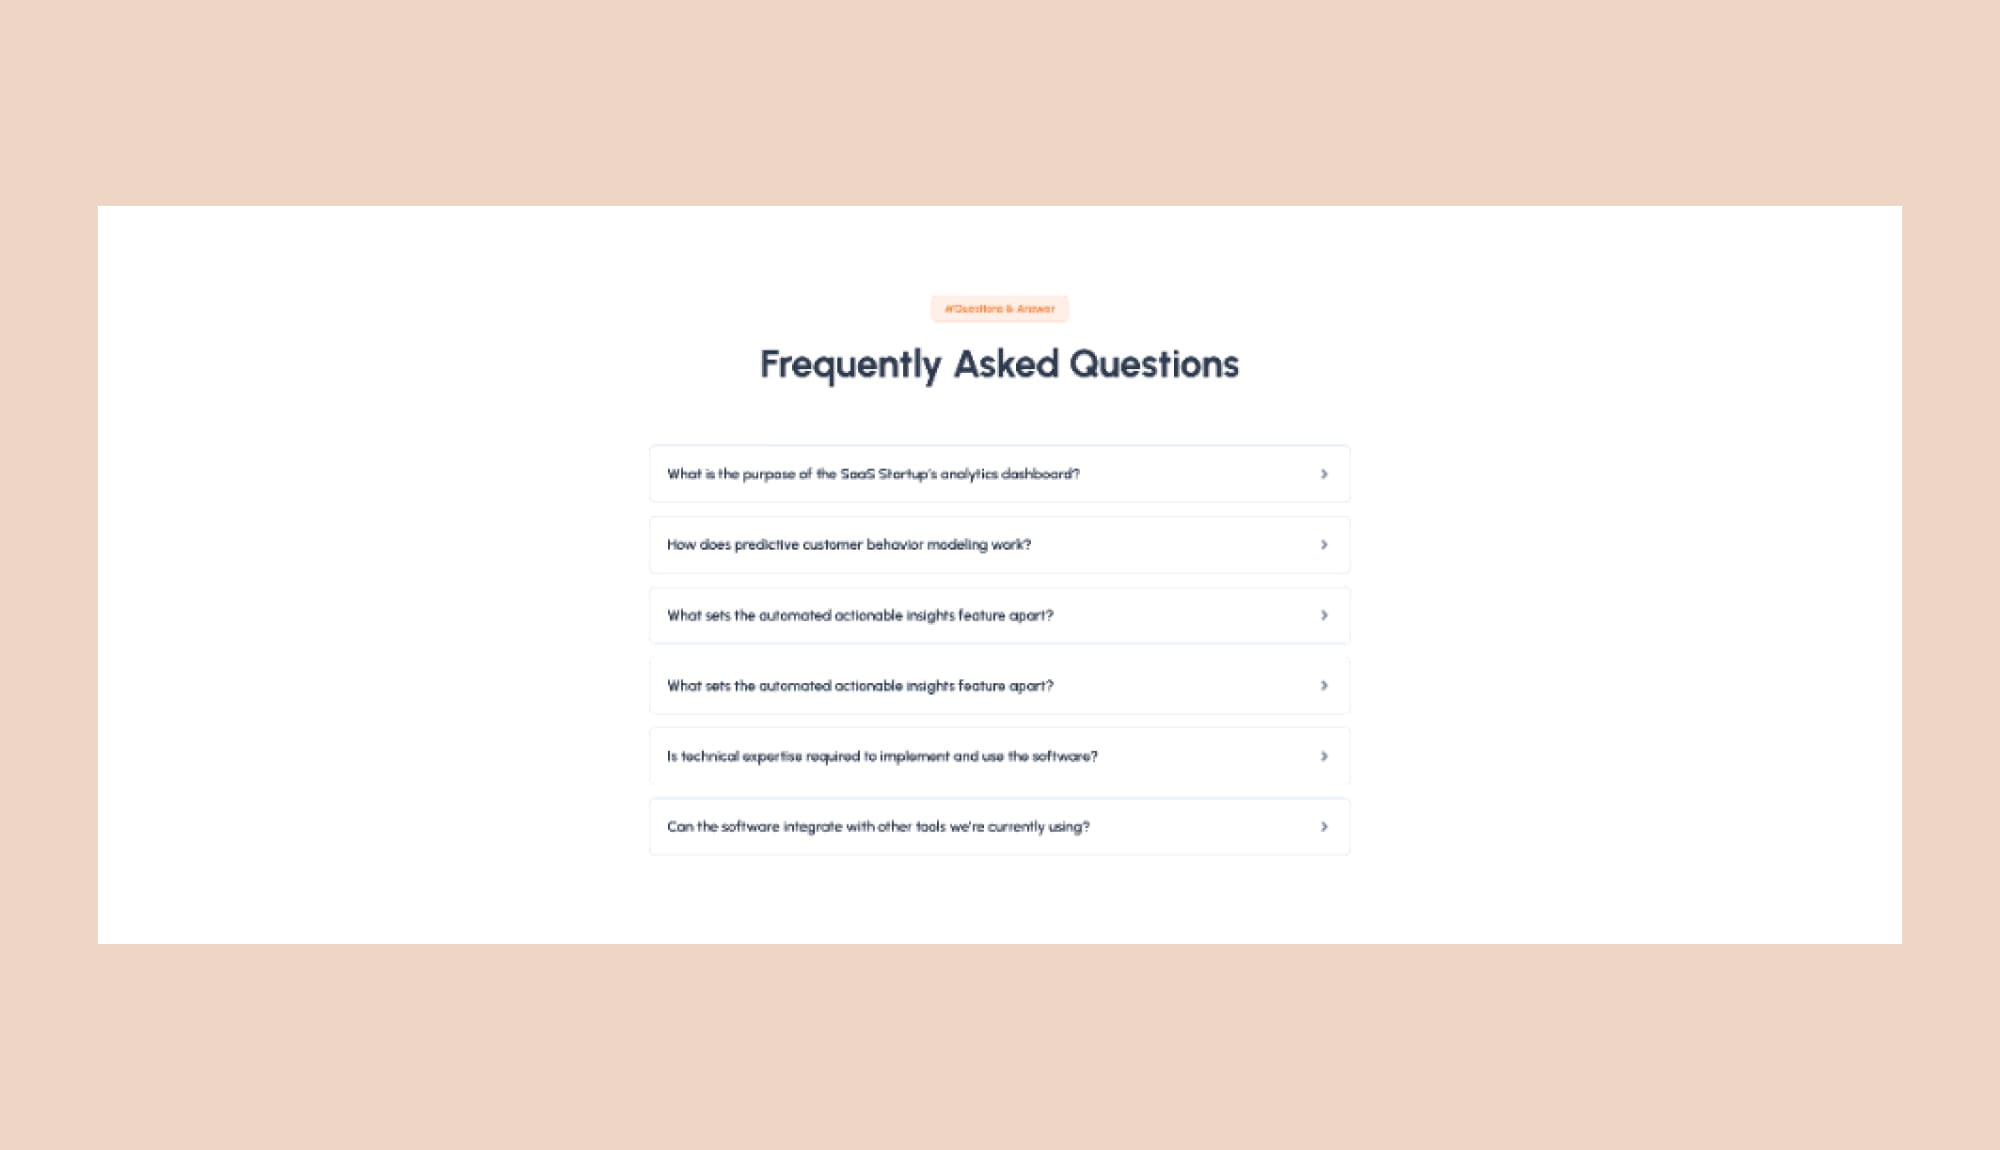Click the first automated actionable insights question
The height and width of the screenshot is (1150, 2000).
pyautogui.click(x=860, y=616)
